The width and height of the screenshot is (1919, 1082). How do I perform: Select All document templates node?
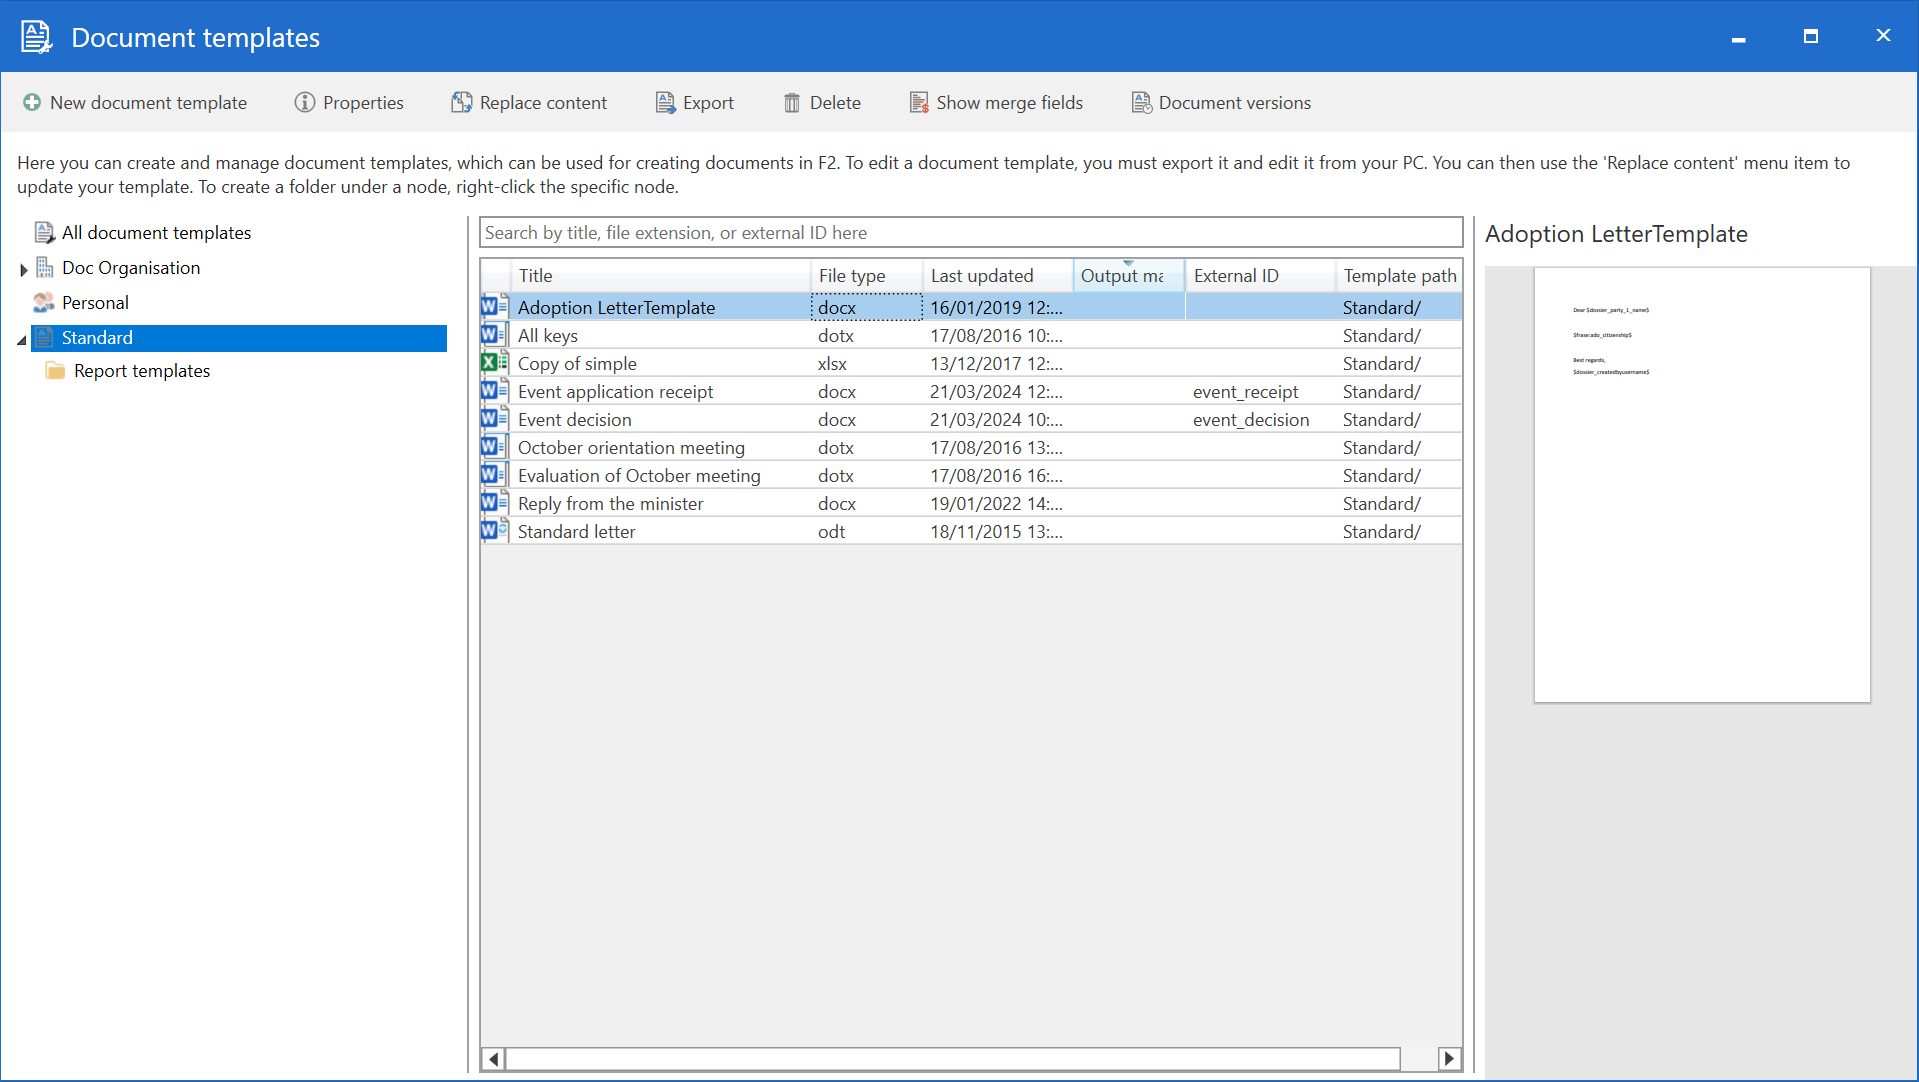(156, 233)
